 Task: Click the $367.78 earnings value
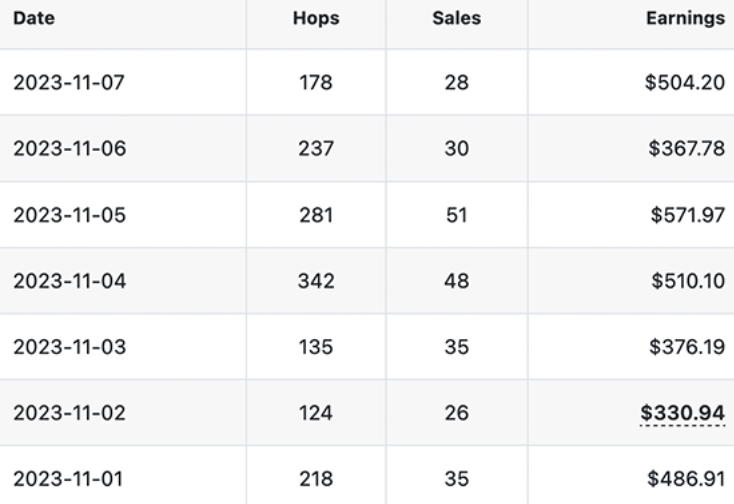tap(687, 148)
